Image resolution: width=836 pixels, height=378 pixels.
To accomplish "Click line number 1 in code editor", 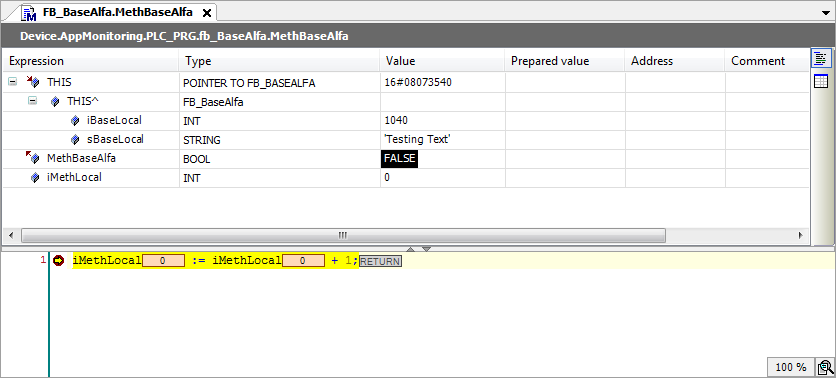I will (44, 260).
